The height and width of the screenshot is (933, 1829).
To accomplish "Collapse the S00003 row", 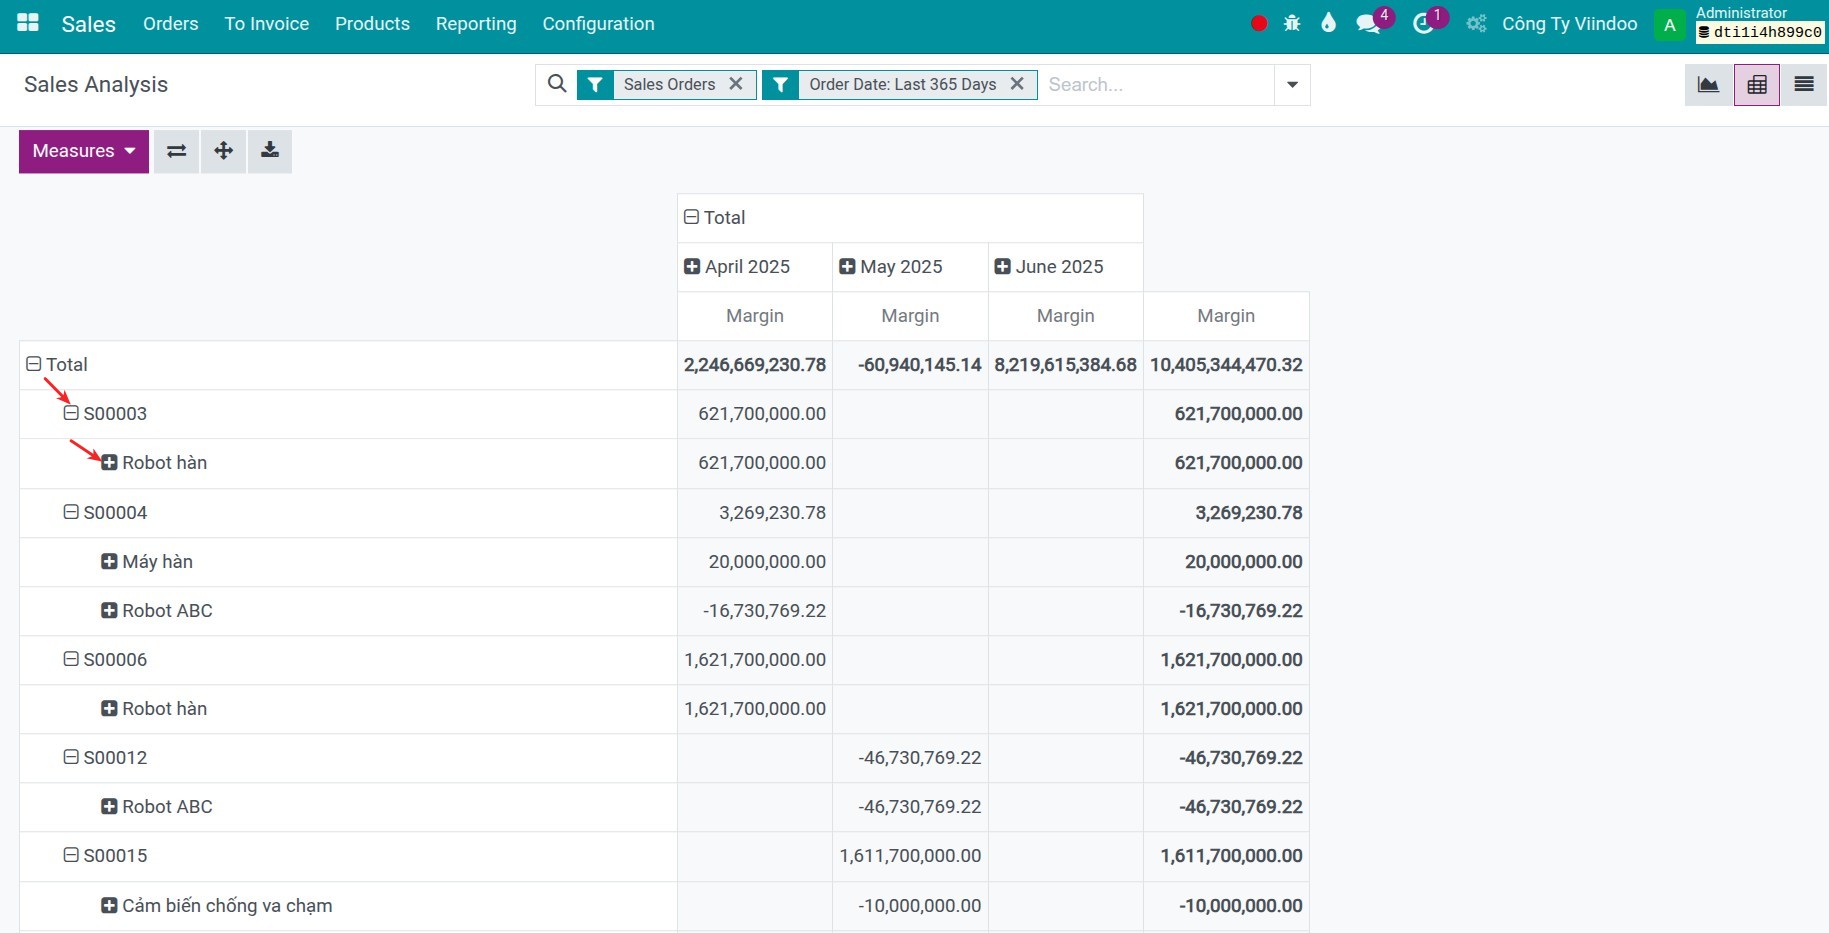I will (71, 413).
